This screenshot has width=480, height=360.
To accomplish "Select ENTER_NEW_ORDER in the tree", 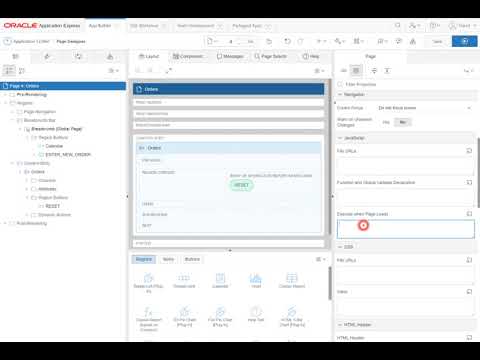I will pyautogui.click(x=68, y=154).
